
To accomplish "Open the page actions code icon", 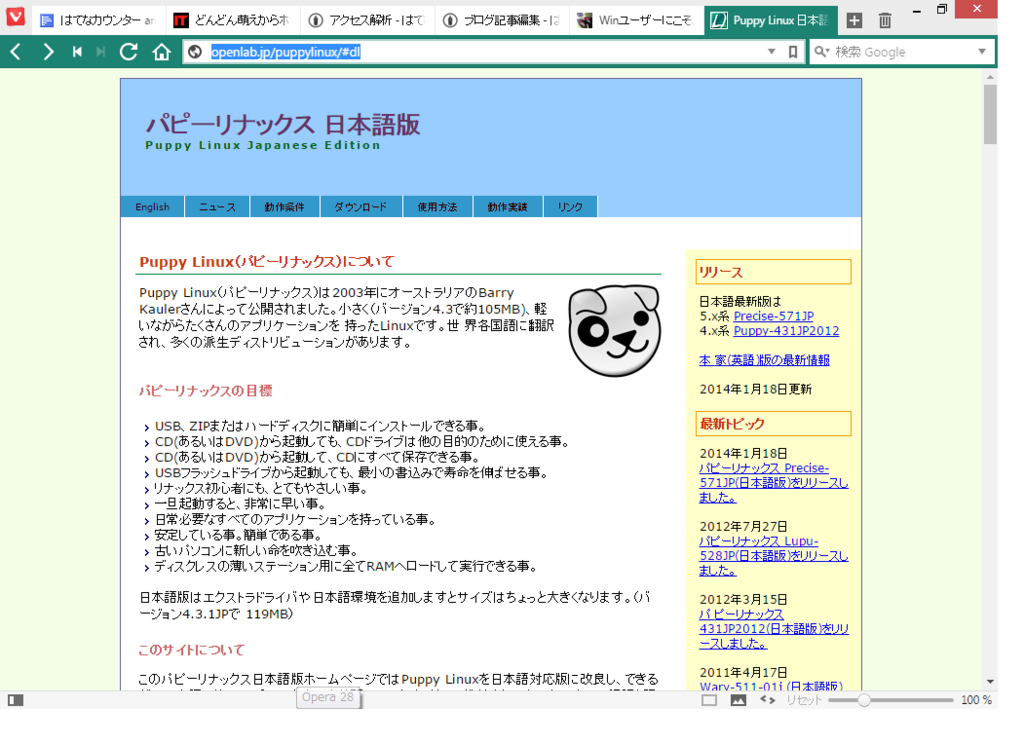I will (x=767, y=700).
